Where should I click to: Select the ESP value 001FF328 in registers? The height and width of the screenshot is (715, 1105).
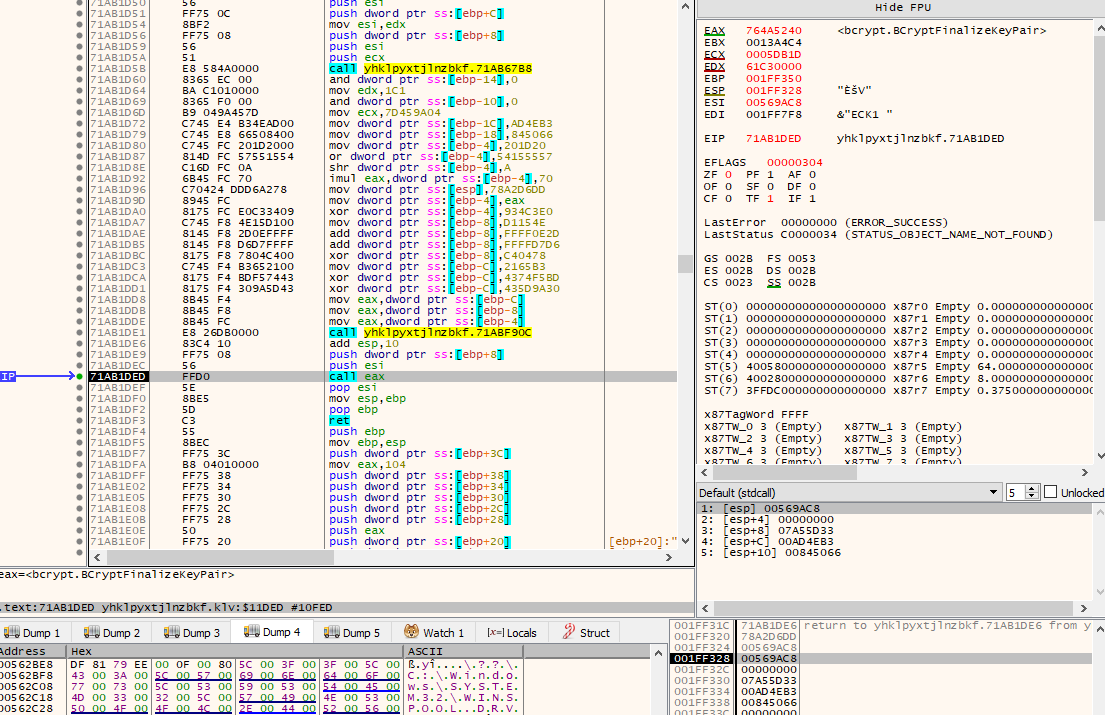coord(774,90)
